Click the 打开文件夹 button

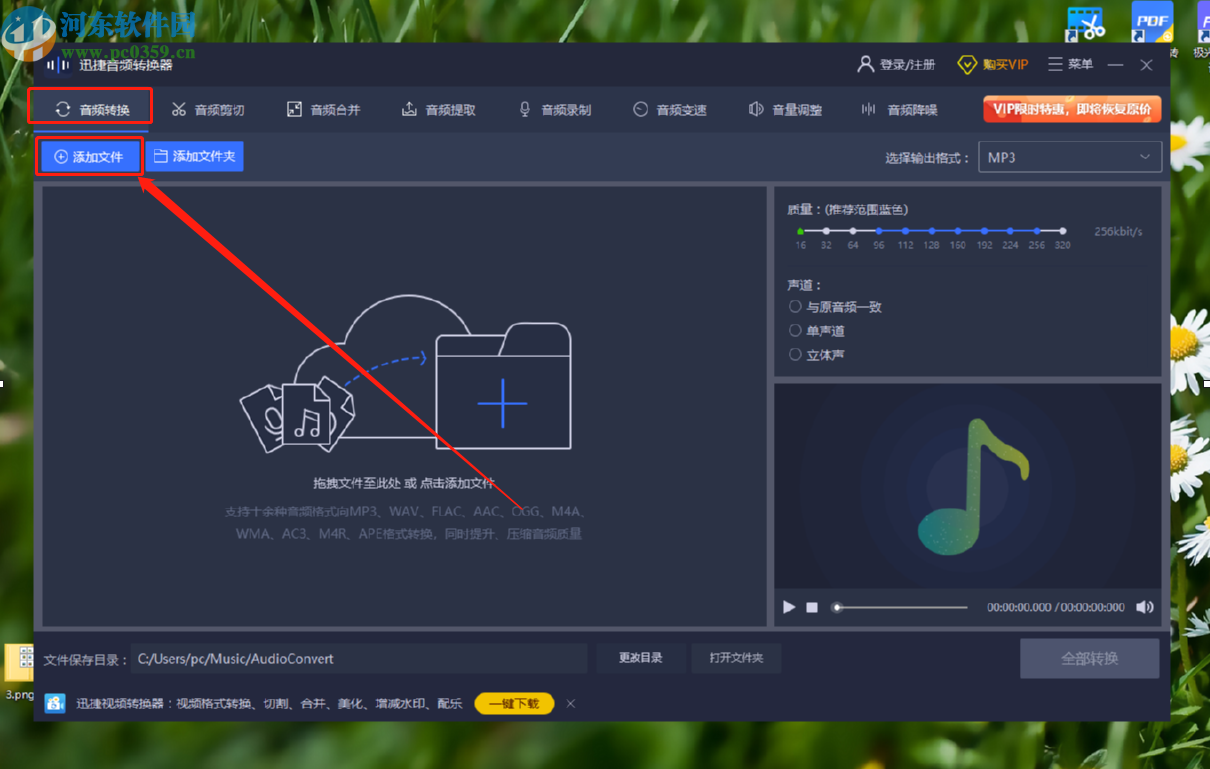(736, 658)
